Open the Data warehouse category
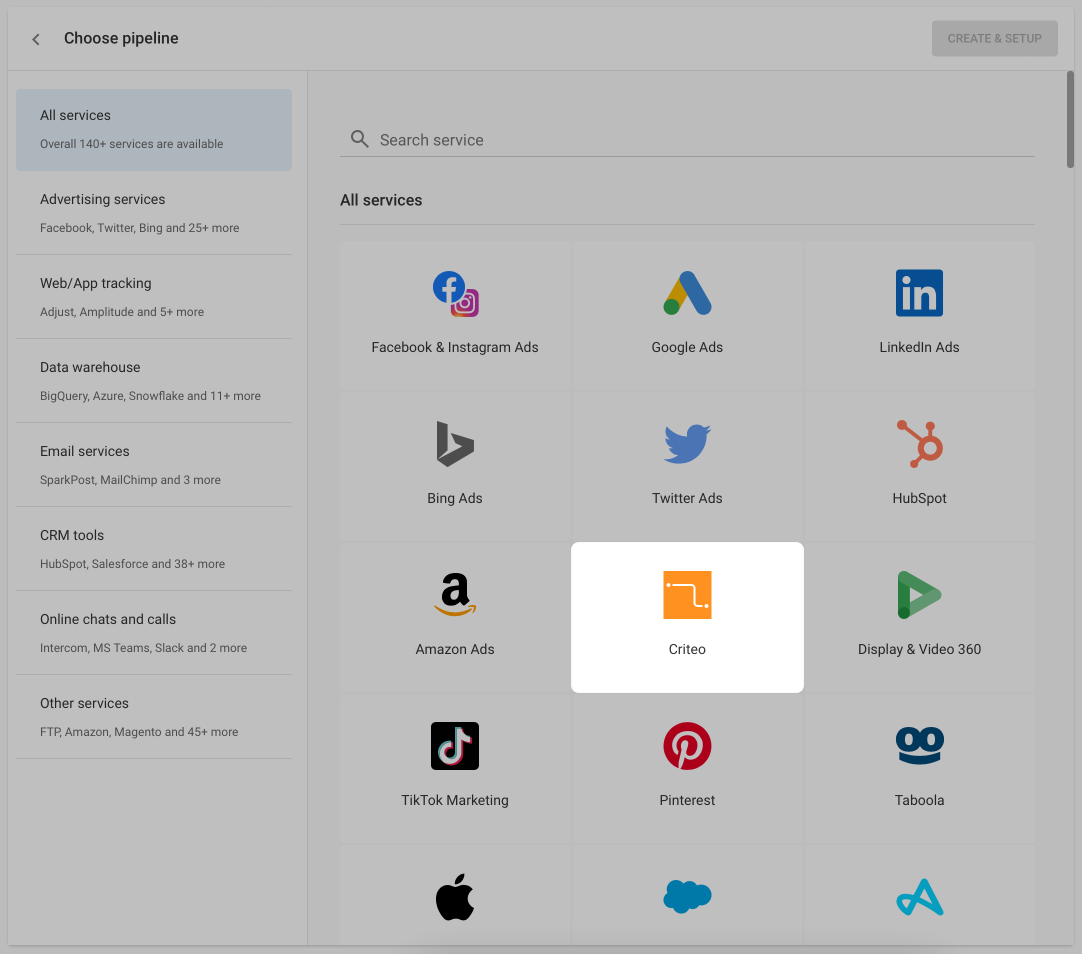Viewport: 1082px width, 954px height. click(154, 381)
